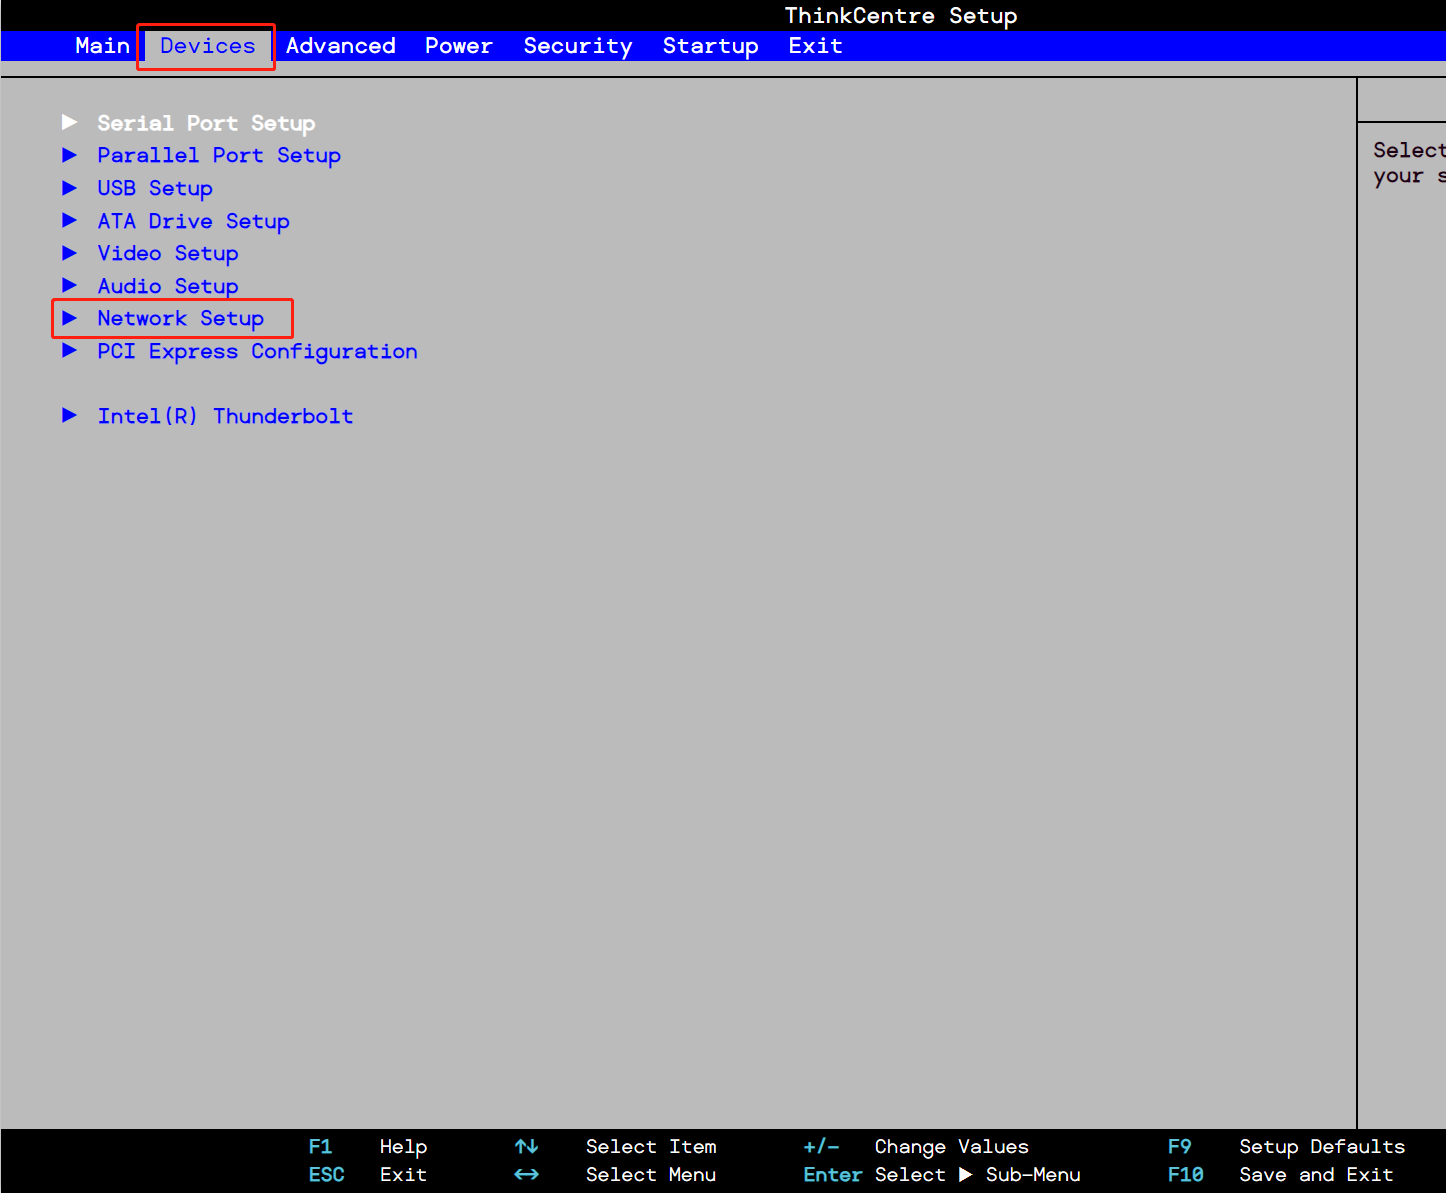Viewport: 1446px width, 1193px height.
Task: Open Parallel Port Setup submenu
Action: [x=219, y=155]
